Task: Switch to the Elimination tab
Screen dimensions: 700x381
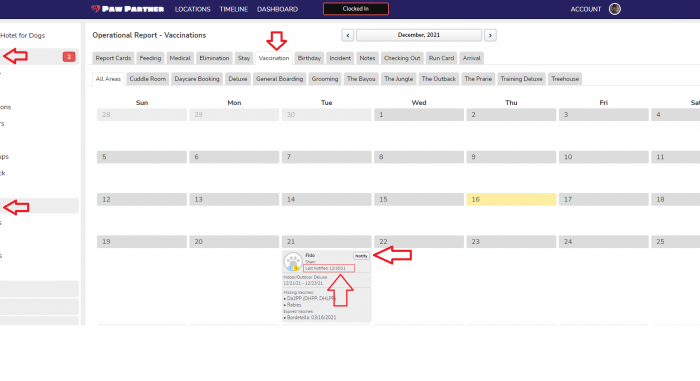Action: coord(214,58)
